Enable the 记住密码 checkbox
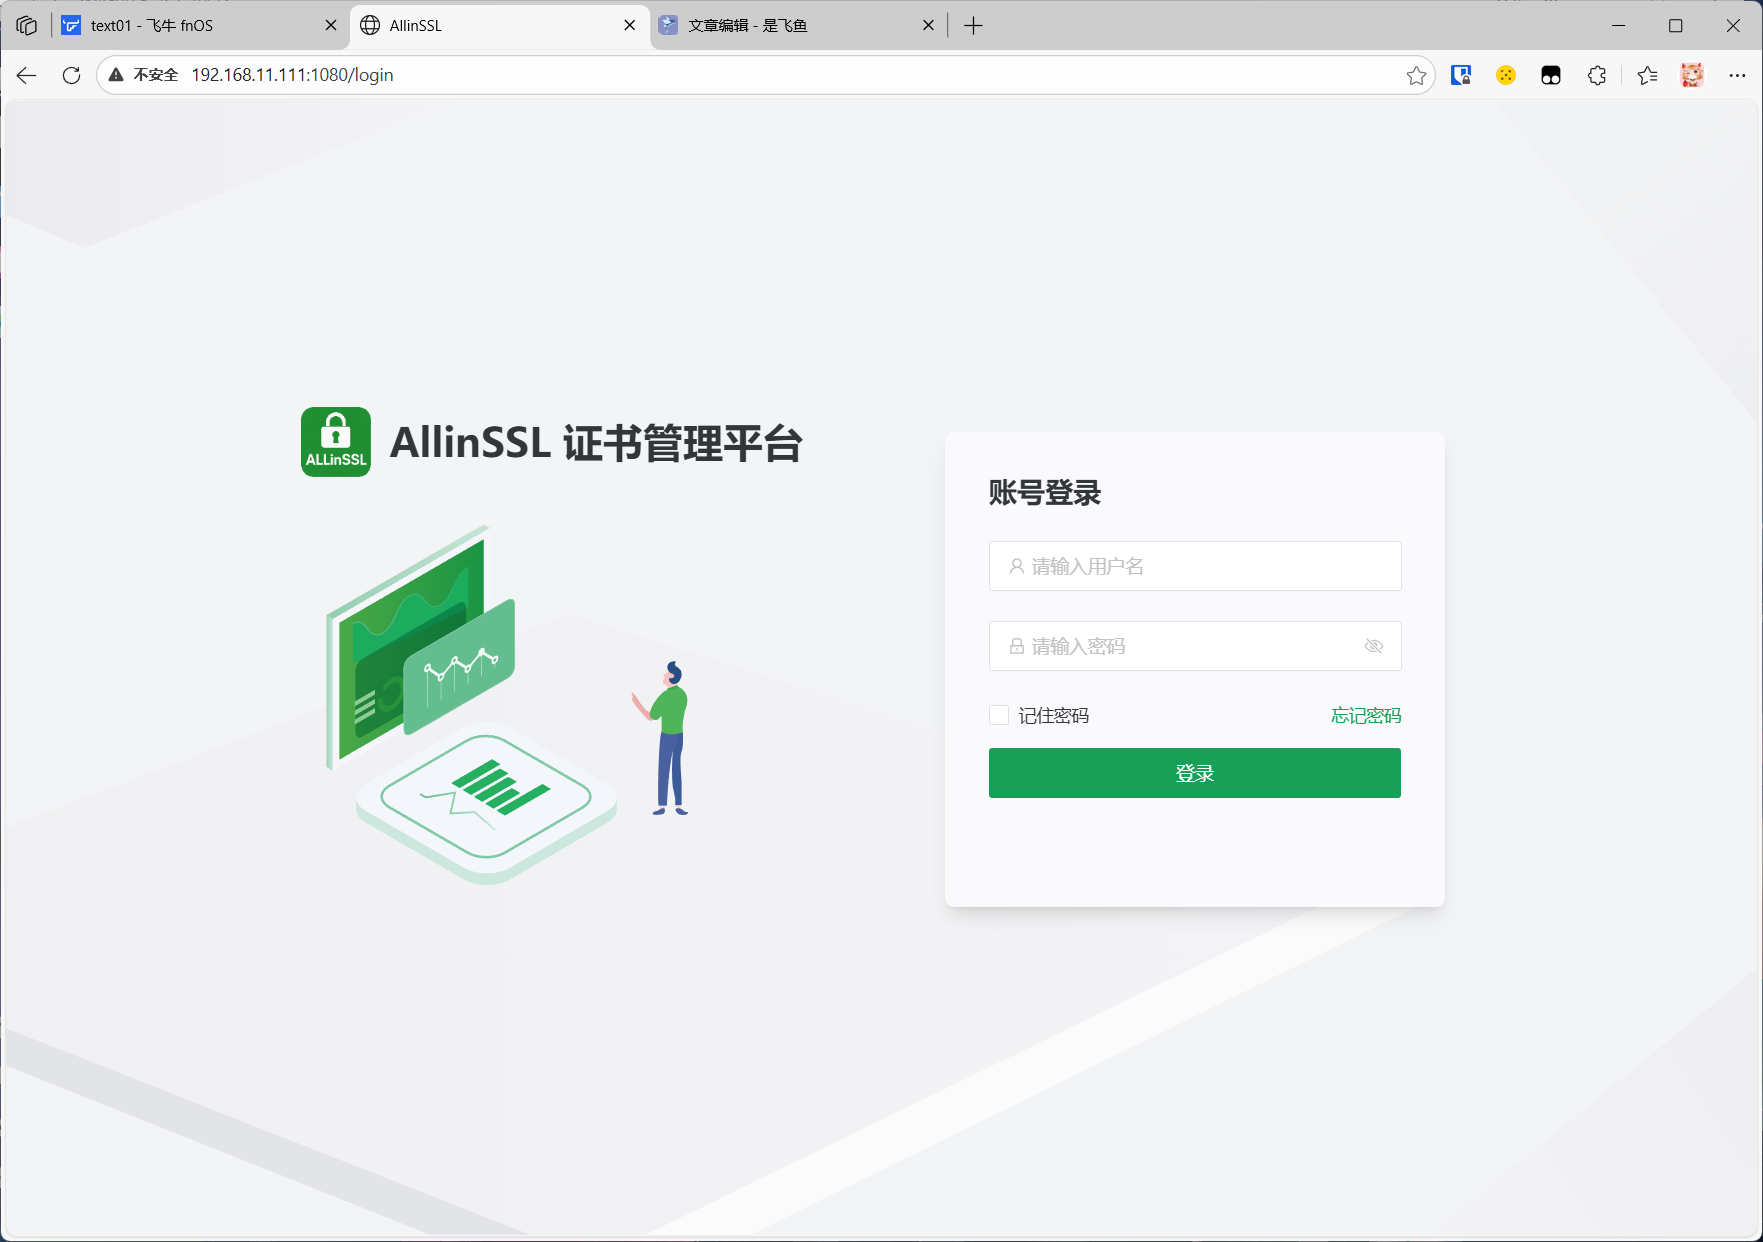 (998, 715)
